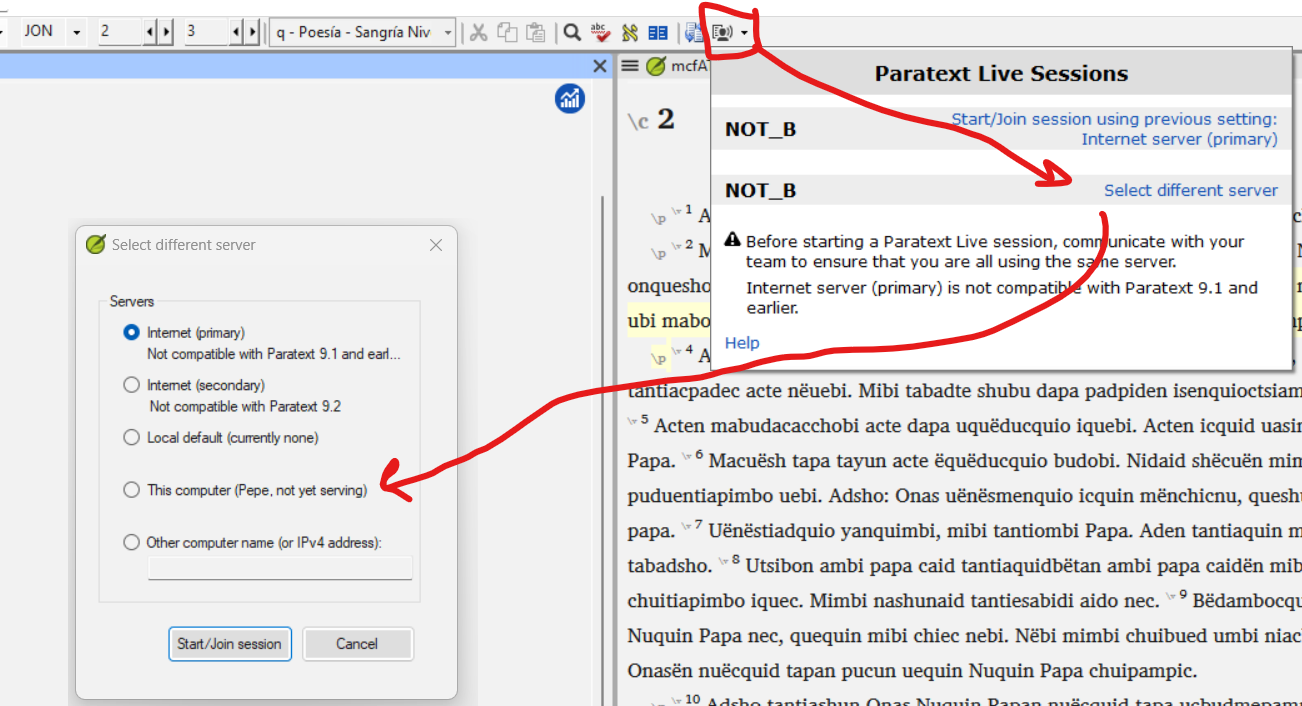1302x706 pixels.
Task: Open the q - Poesía paragraph style dropdown
Action: click(x=448, y=32)
